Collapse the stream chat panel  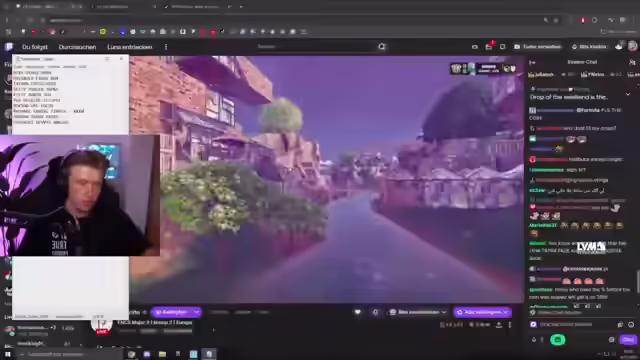(532, 62)
